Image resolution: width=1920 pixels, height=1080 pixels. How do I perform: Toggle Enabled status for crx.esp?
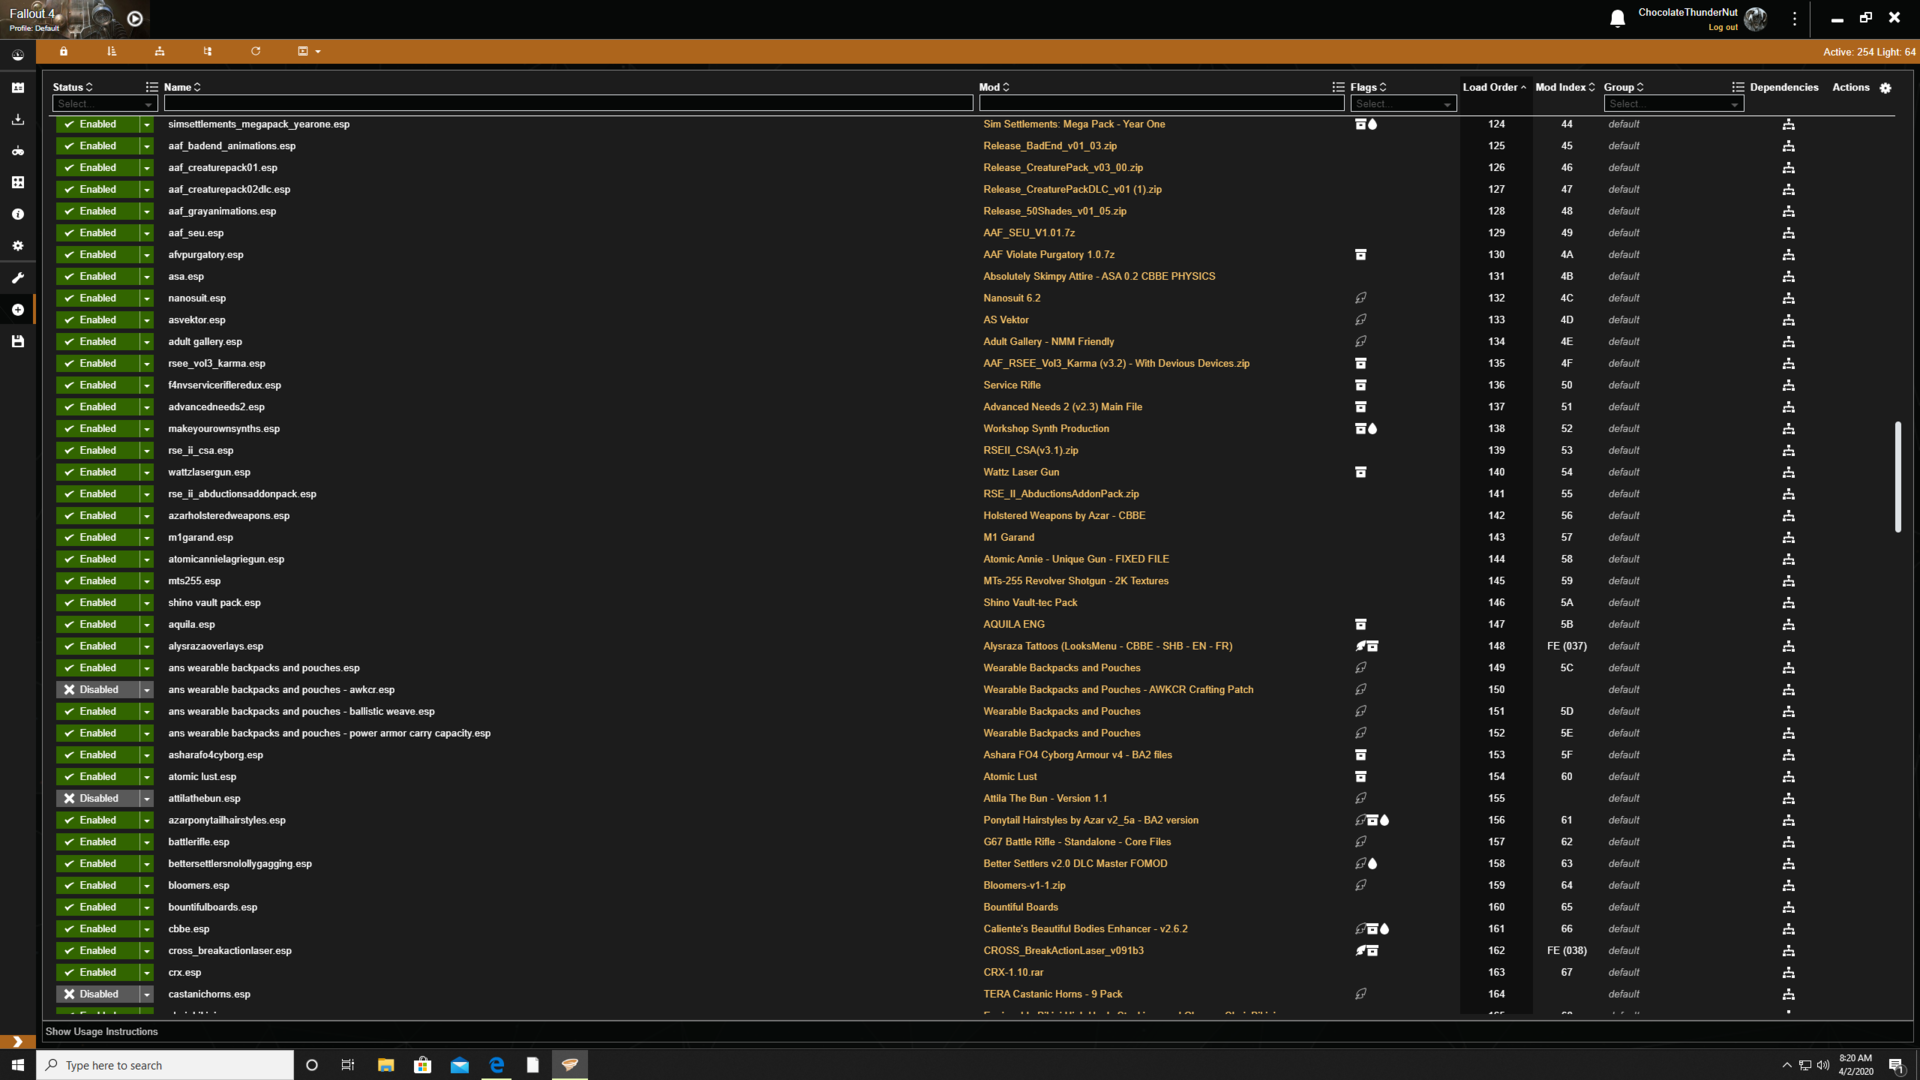pos(97,972)
